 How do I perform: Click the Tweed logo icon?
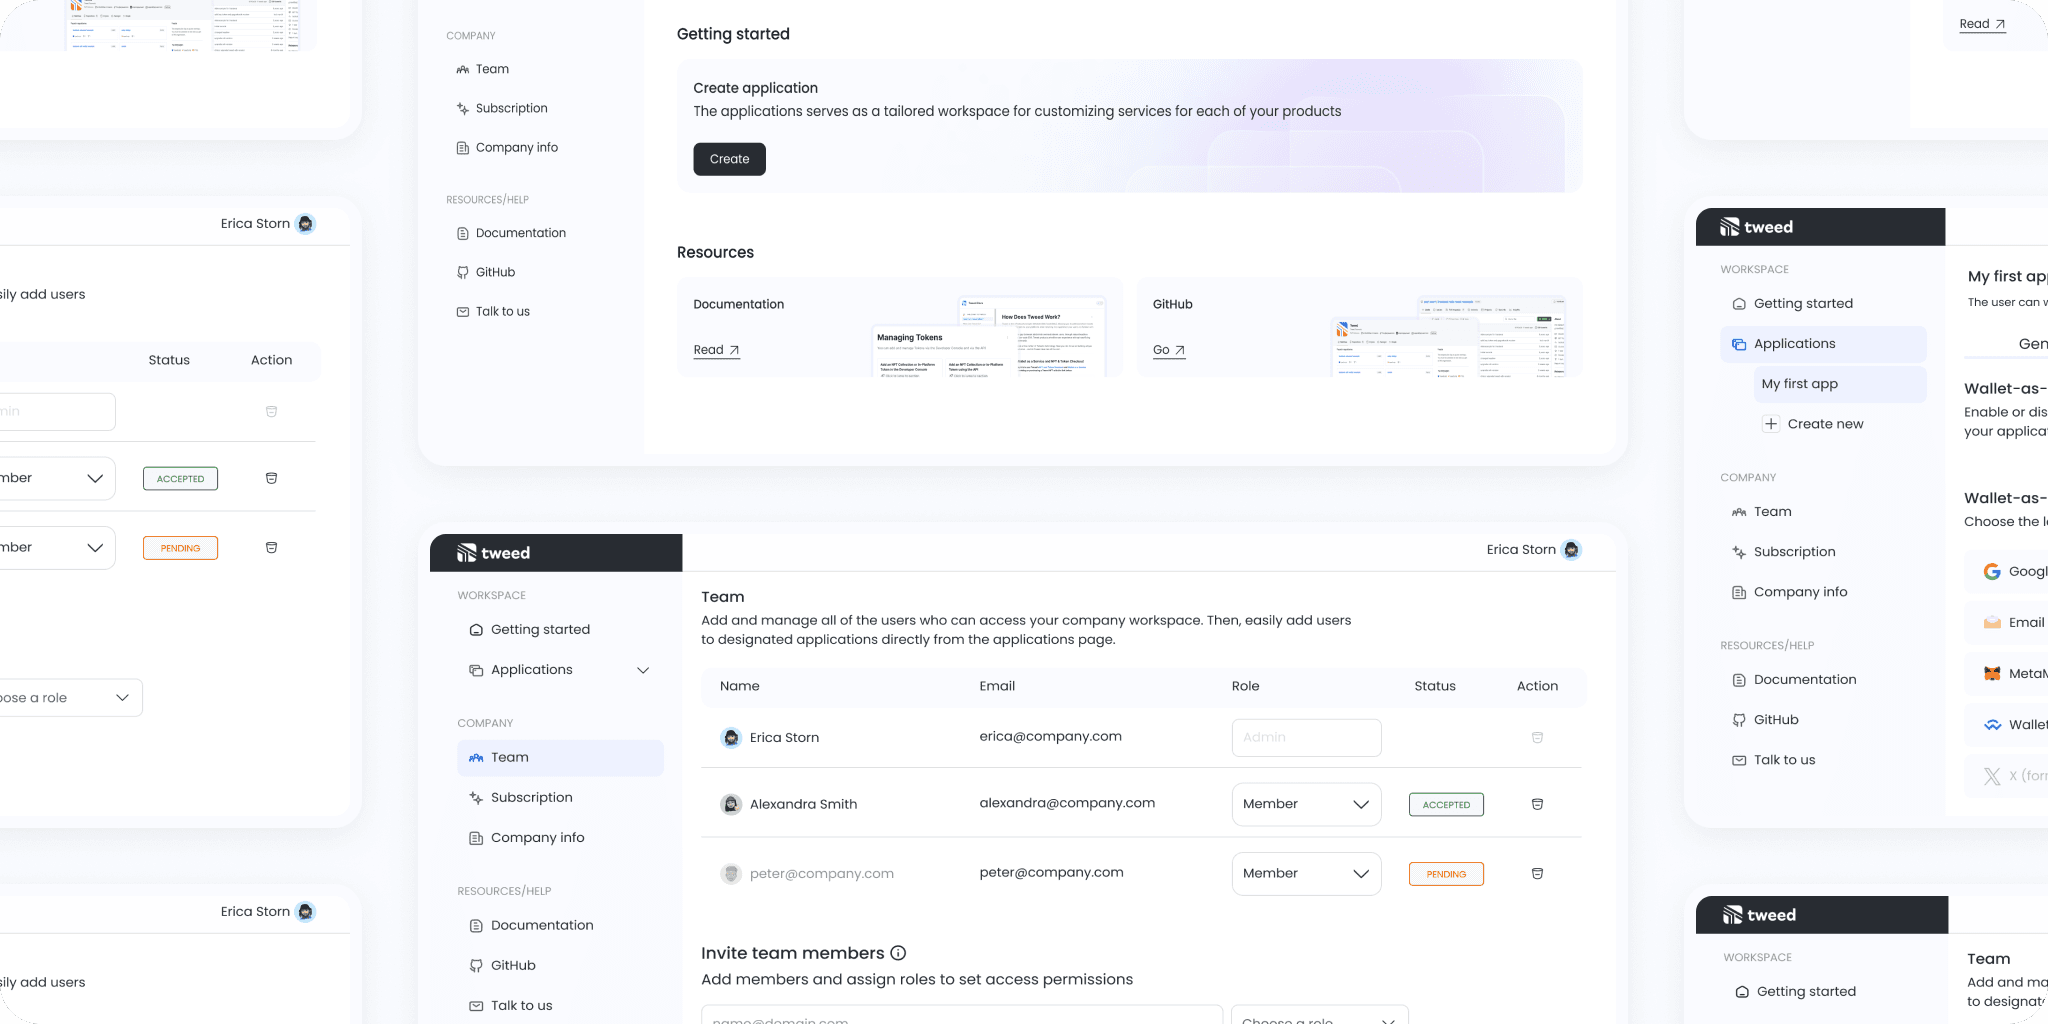click(467, 552)
